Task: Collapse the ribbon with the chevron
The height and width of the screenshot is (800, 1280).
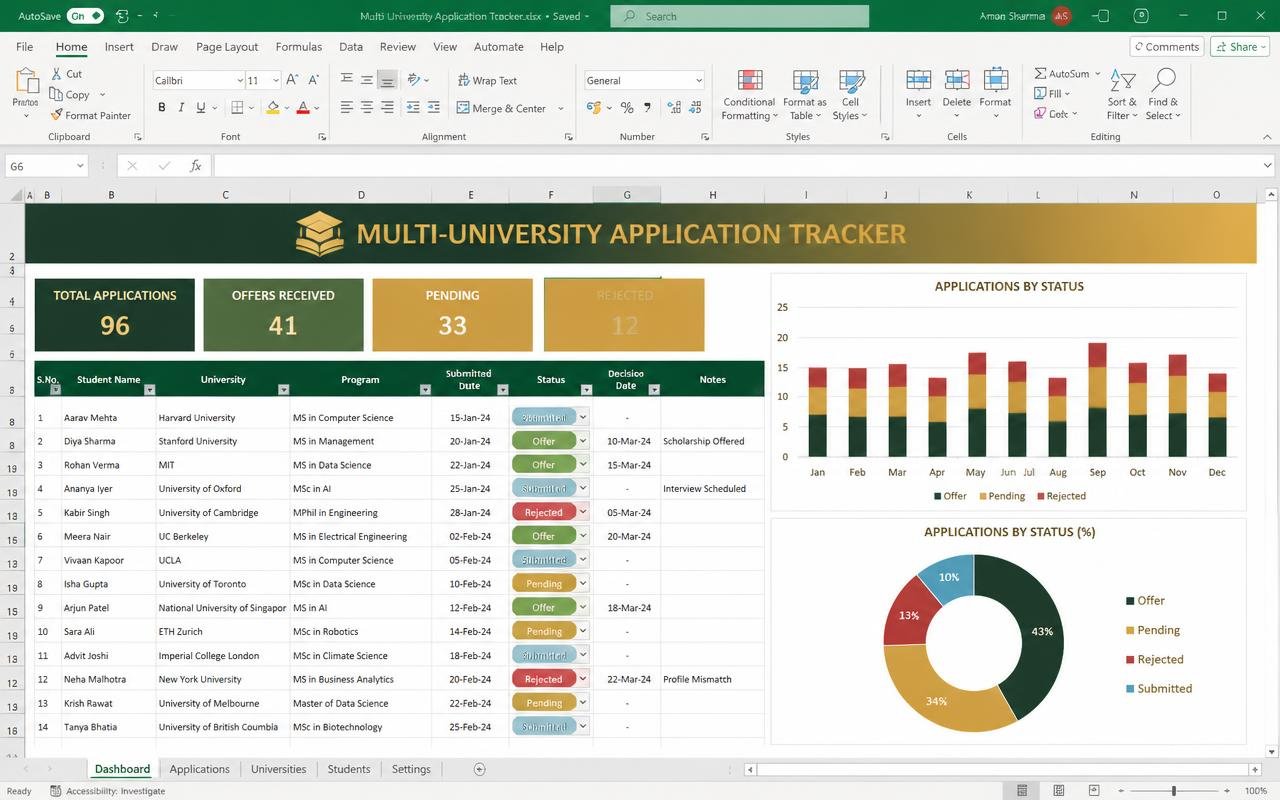Action: click(1268, 137)
